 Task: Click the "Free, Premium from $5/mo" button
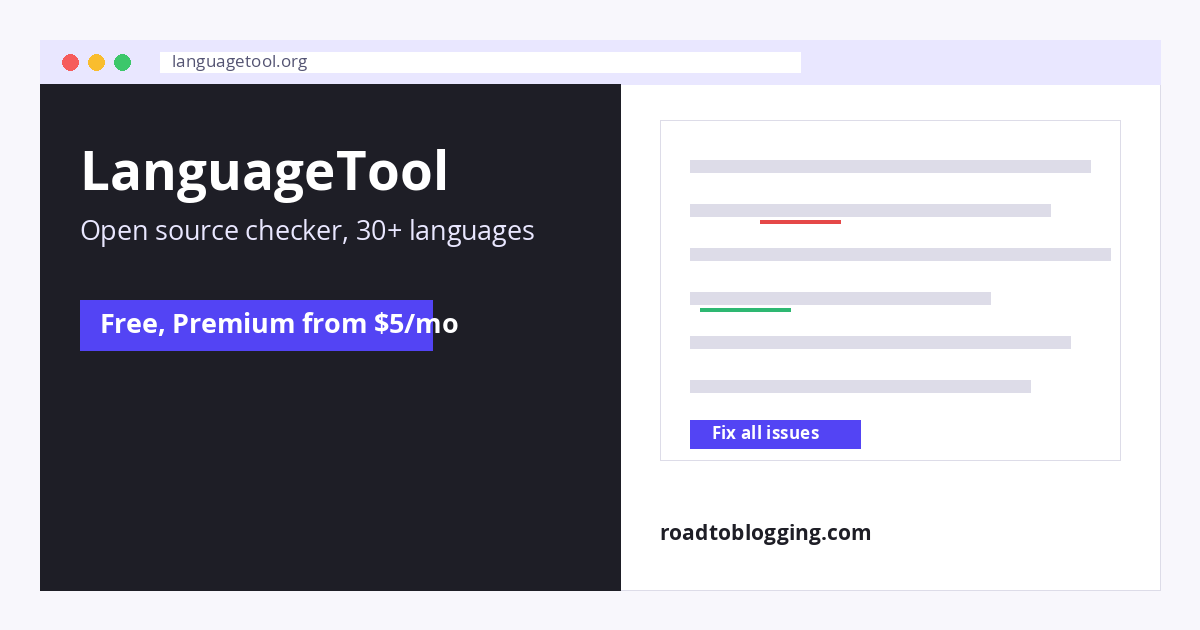[256, 325]
